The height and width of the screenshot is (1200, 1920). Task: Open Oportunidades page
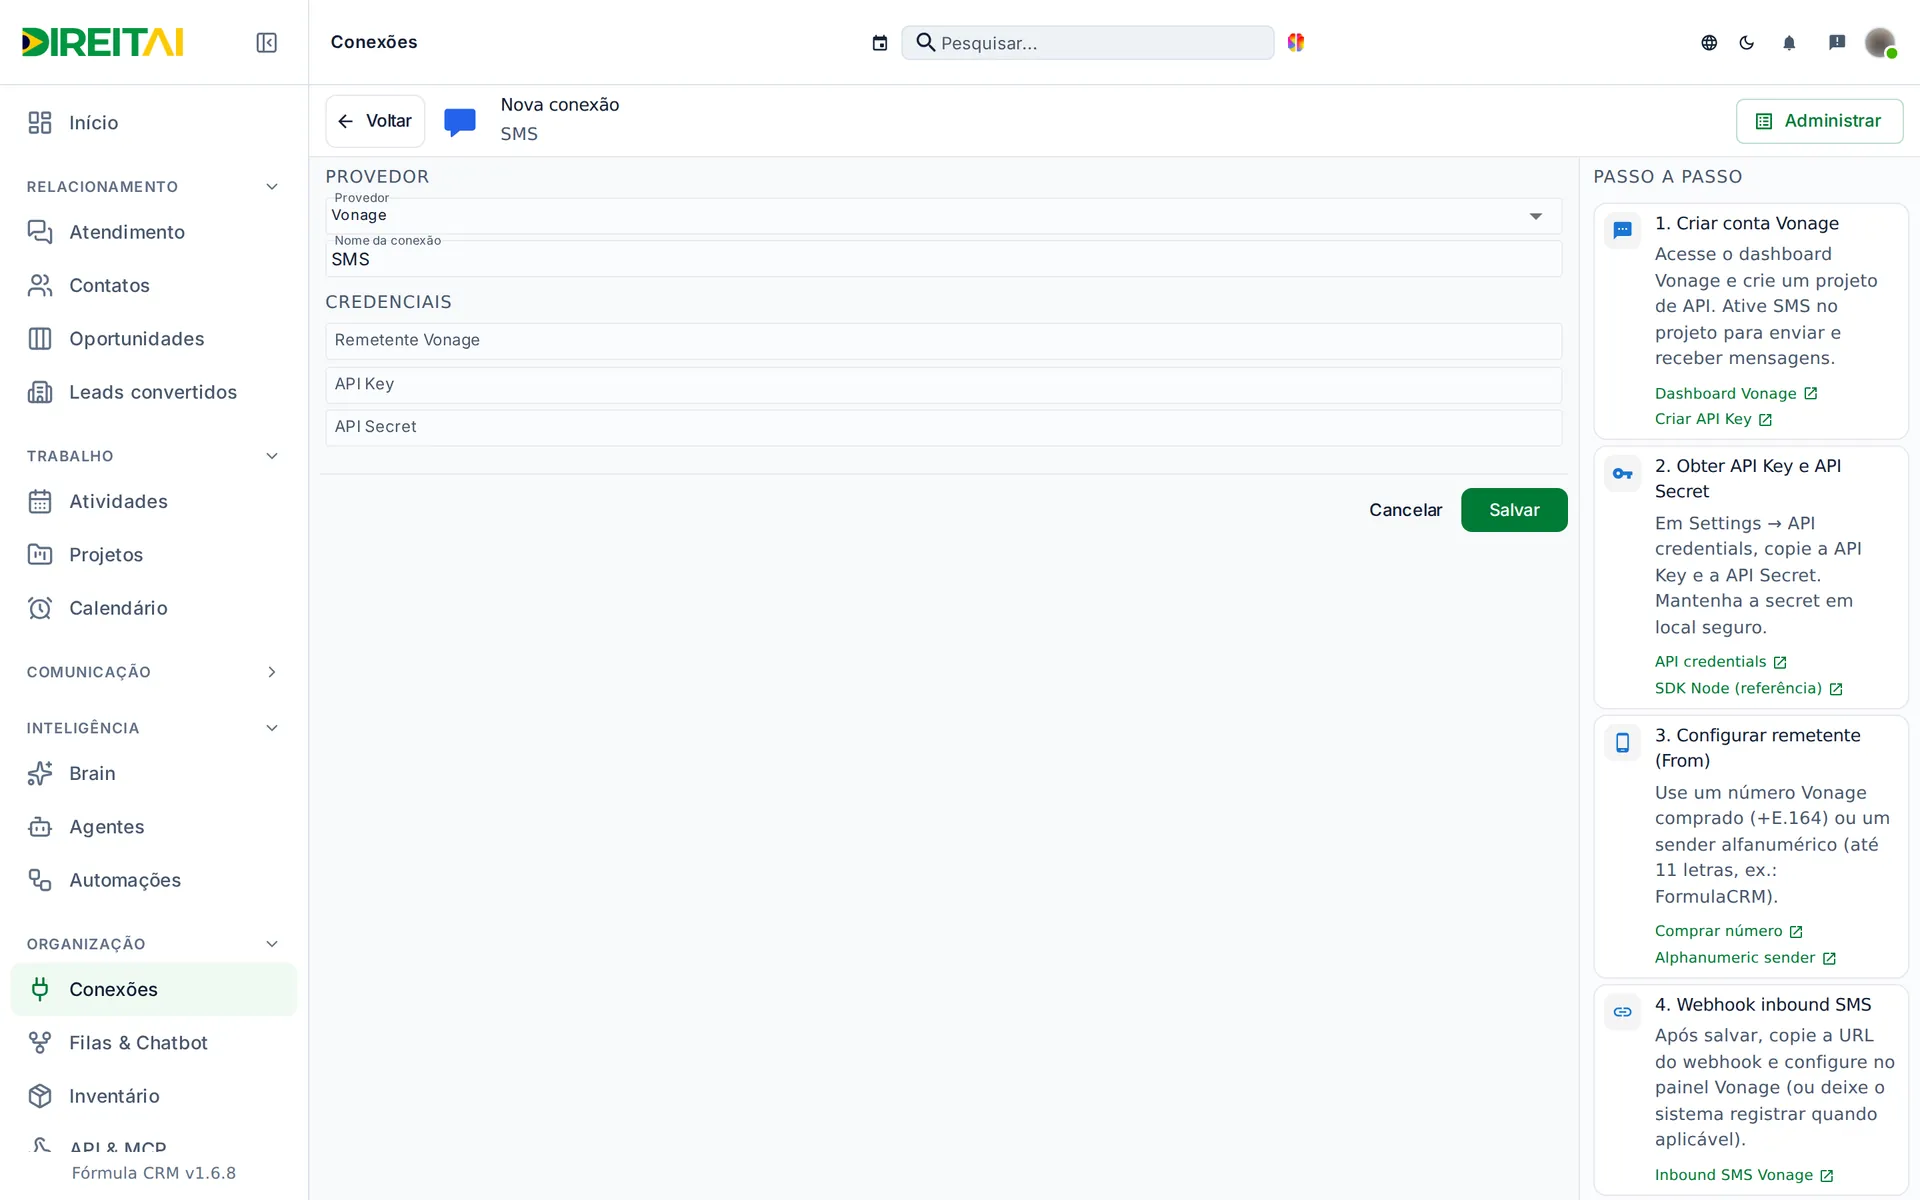click(154, 339)
